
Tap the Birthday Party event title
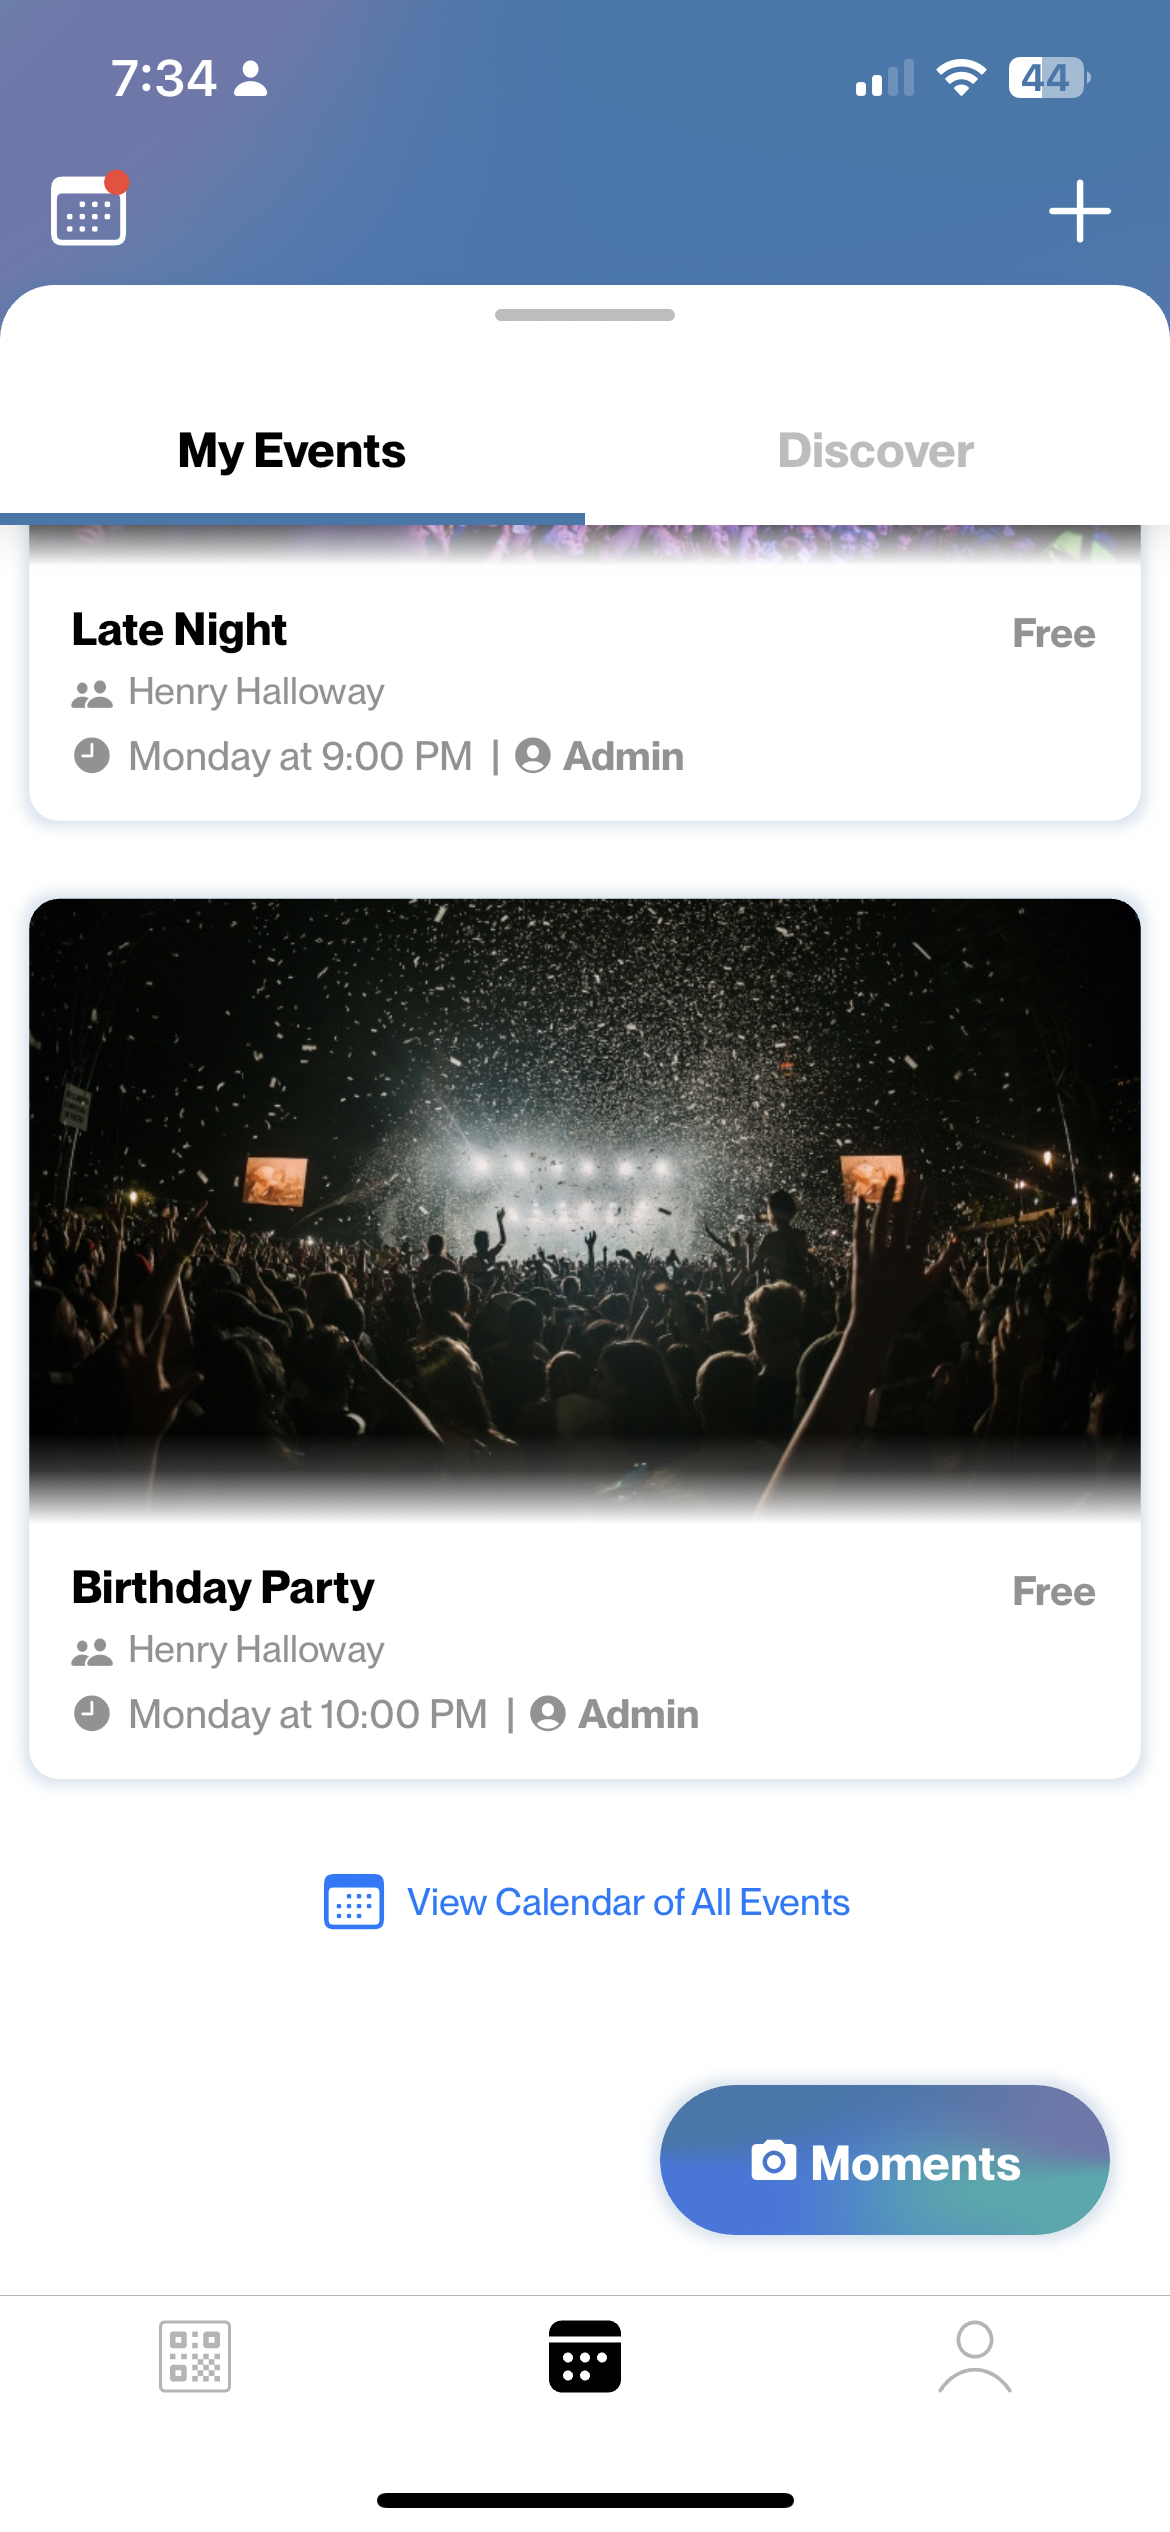tap(224, 1588)
